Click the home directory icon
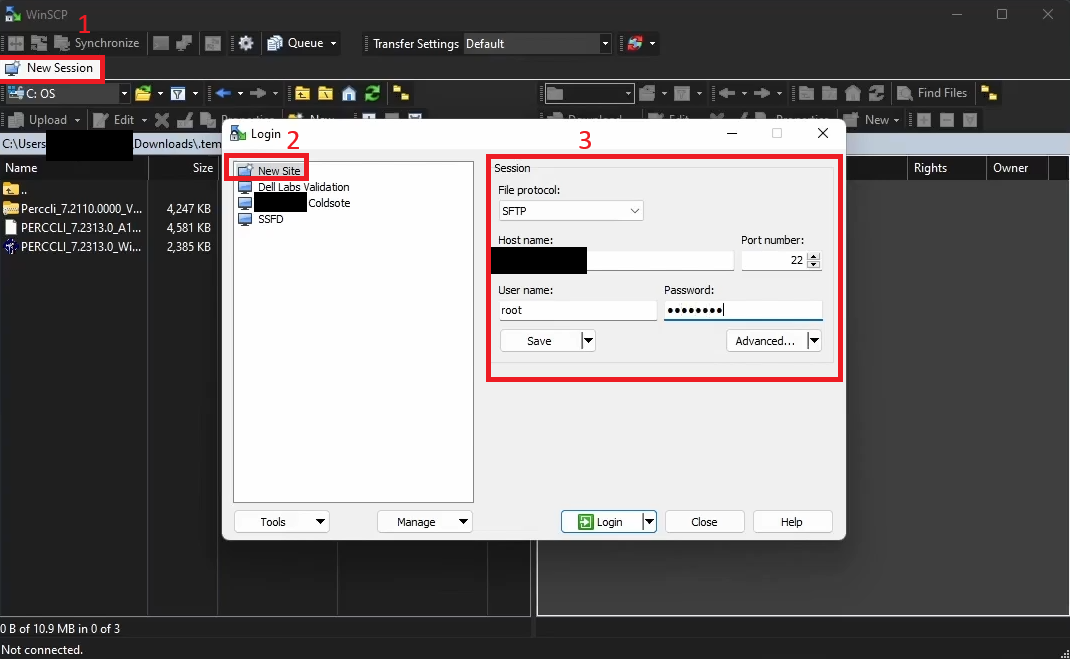Viewport: 1070px width, 659px height. (348, 93)
